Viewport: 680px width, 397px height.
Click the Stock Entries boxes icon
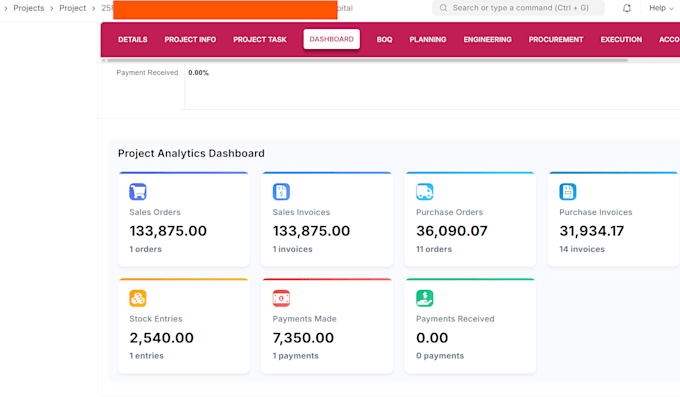[x=138, y=299]
